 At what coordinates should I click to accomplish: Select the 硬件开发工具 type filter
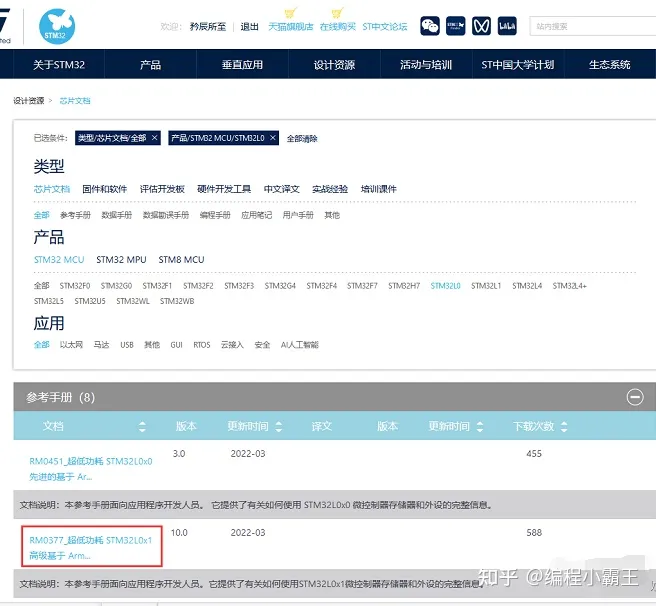tap(224, 189)
